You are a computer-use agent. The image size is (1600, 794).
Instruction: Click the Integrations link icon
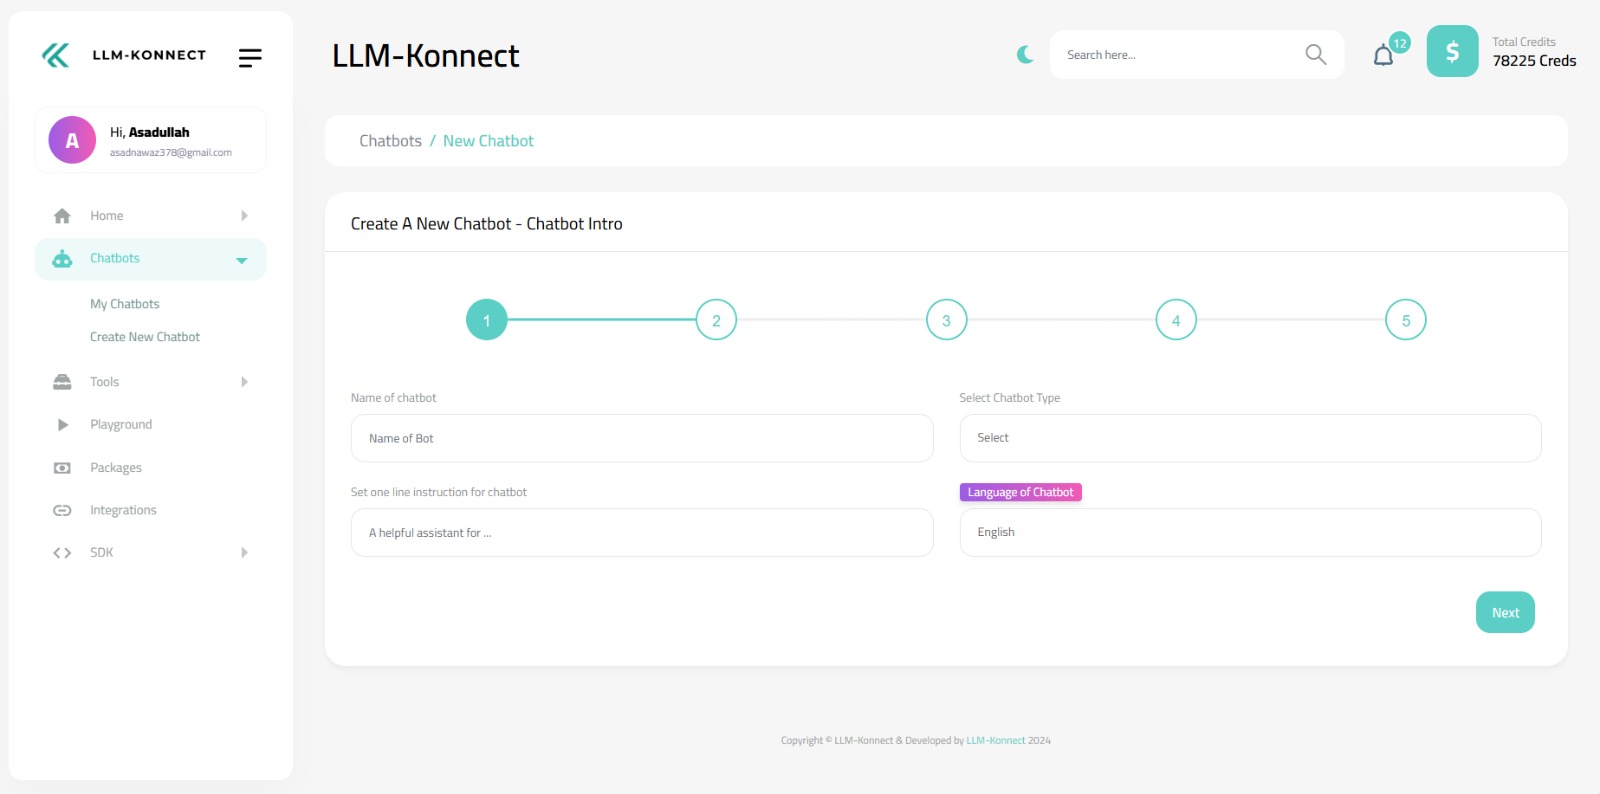(x=62, y=510)
